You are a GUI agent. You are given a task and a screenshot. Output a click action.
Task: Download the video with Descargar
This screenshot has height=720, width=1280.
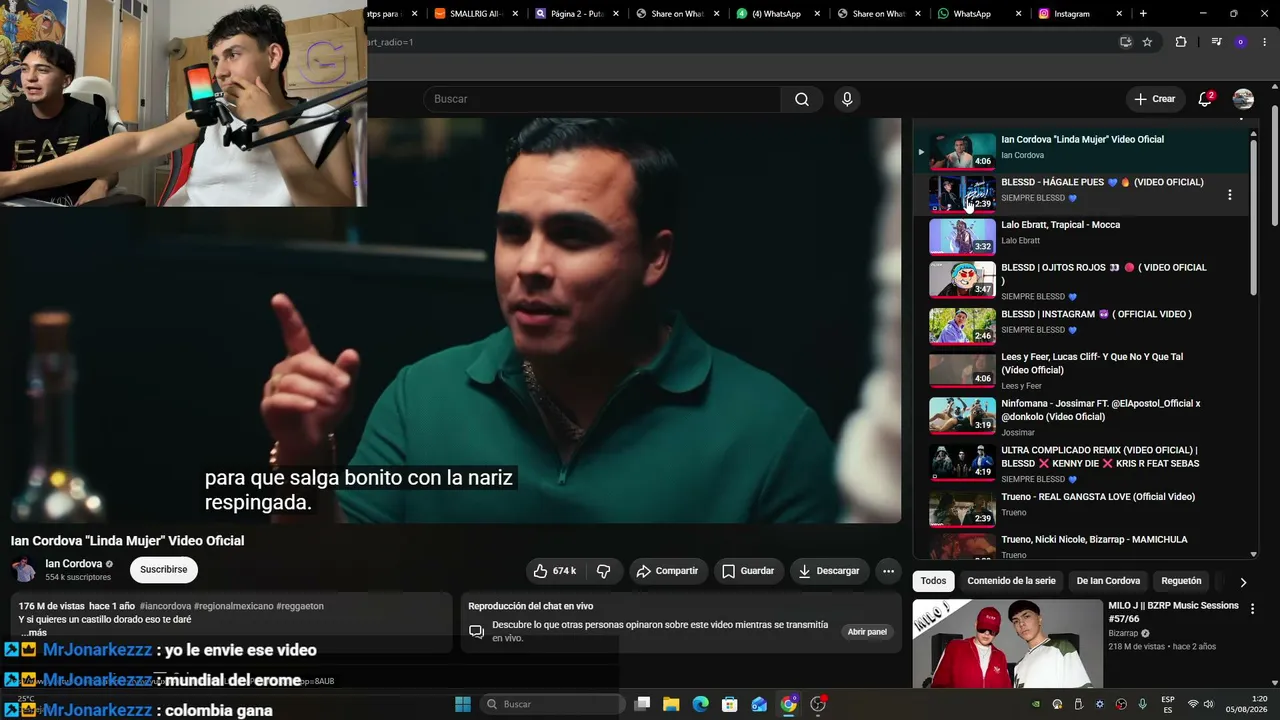(829, 571)
